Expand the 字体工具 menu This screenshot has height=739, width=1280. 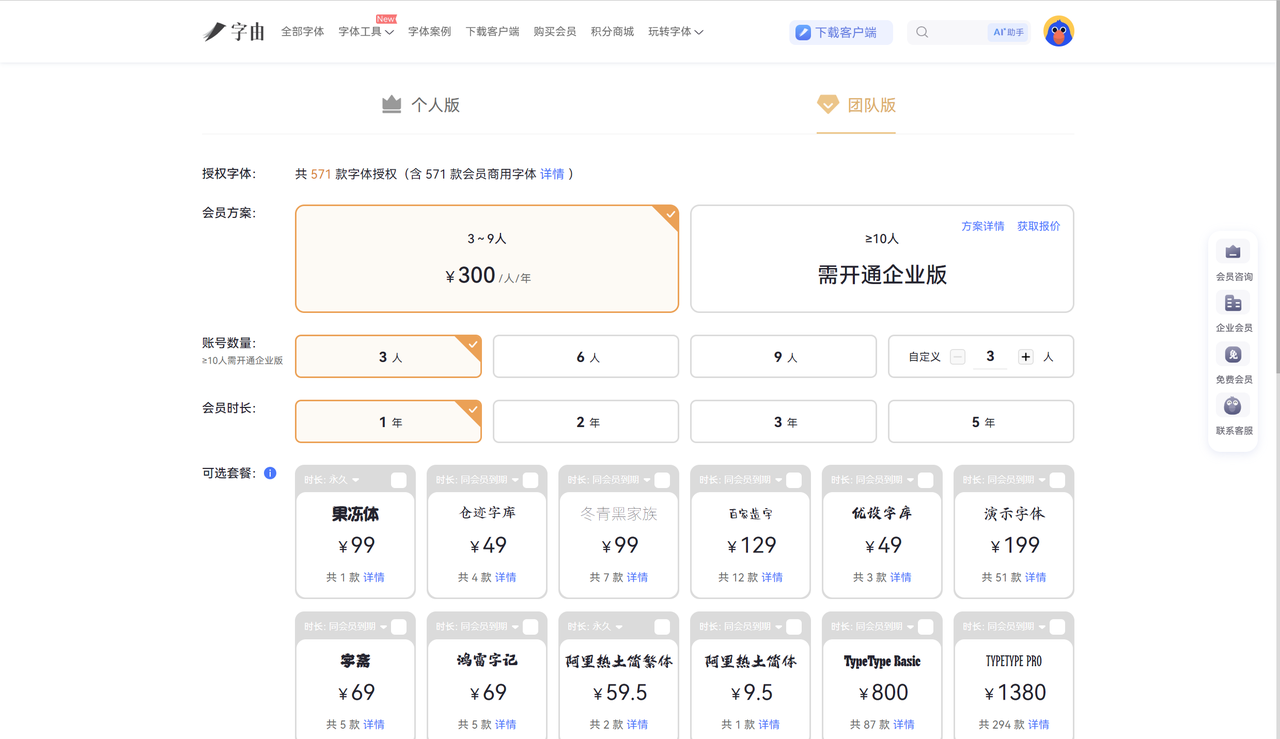[366, 32]
